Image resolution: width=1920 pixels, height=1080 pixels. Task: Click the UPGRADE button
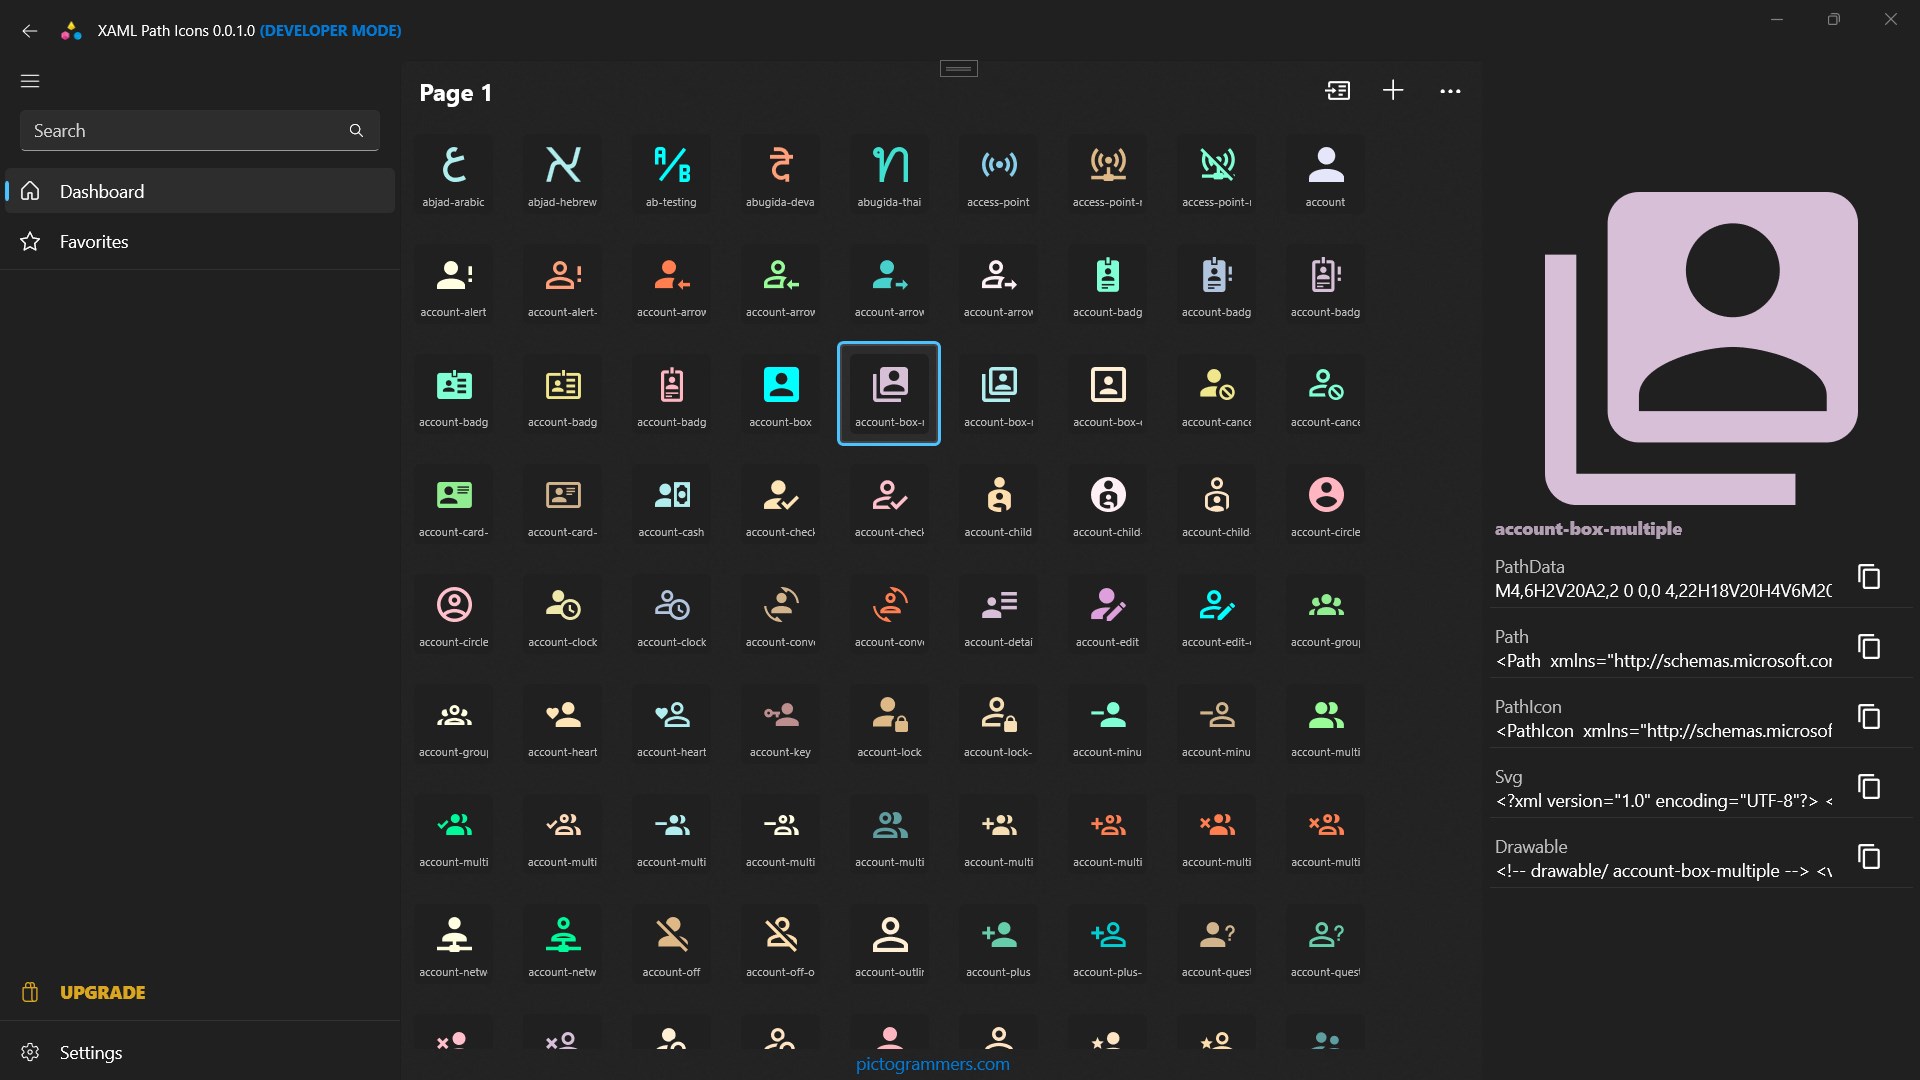click(102, 992)
